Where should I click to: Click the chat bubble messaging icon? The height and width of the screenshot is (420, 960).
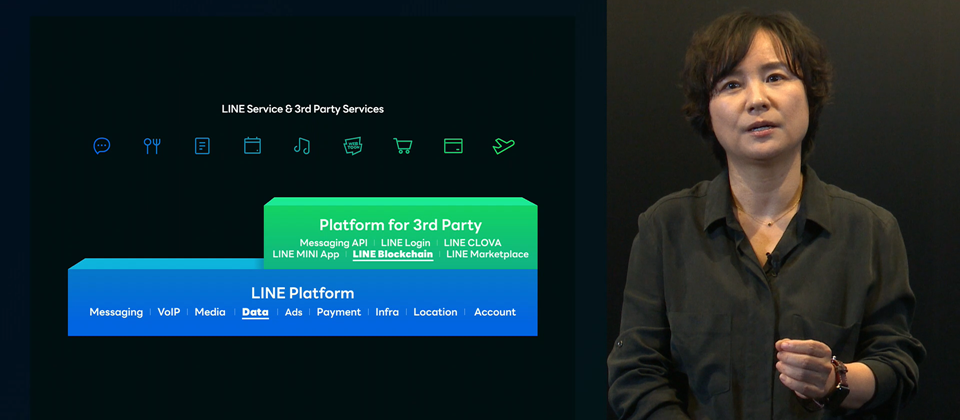pyautogui.click(x=102, y=146)
